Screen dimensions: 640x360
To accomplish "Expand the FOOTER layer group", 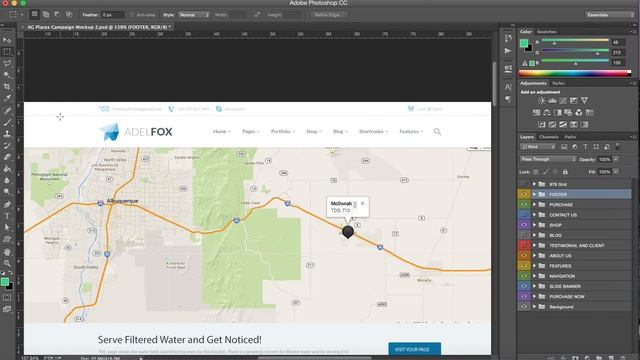I will tap(534, 194).
